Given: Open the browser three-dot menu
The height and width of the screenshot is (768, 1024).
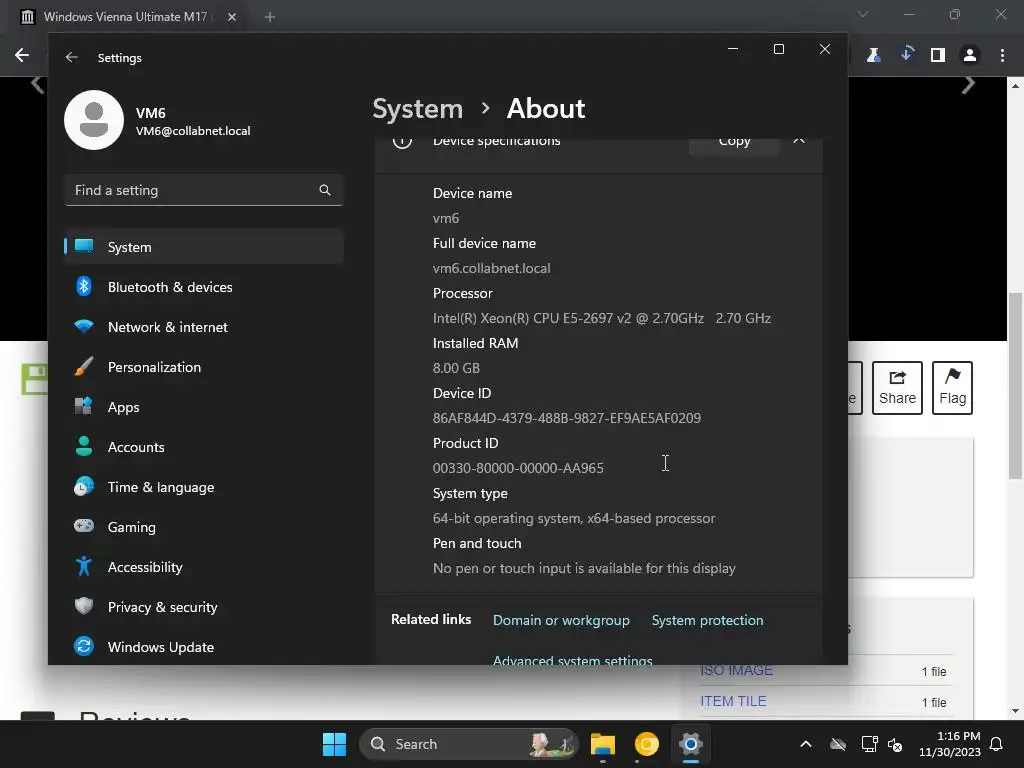Looking at the screenshot, I should pyautogui.click(x=1002, y=56).
